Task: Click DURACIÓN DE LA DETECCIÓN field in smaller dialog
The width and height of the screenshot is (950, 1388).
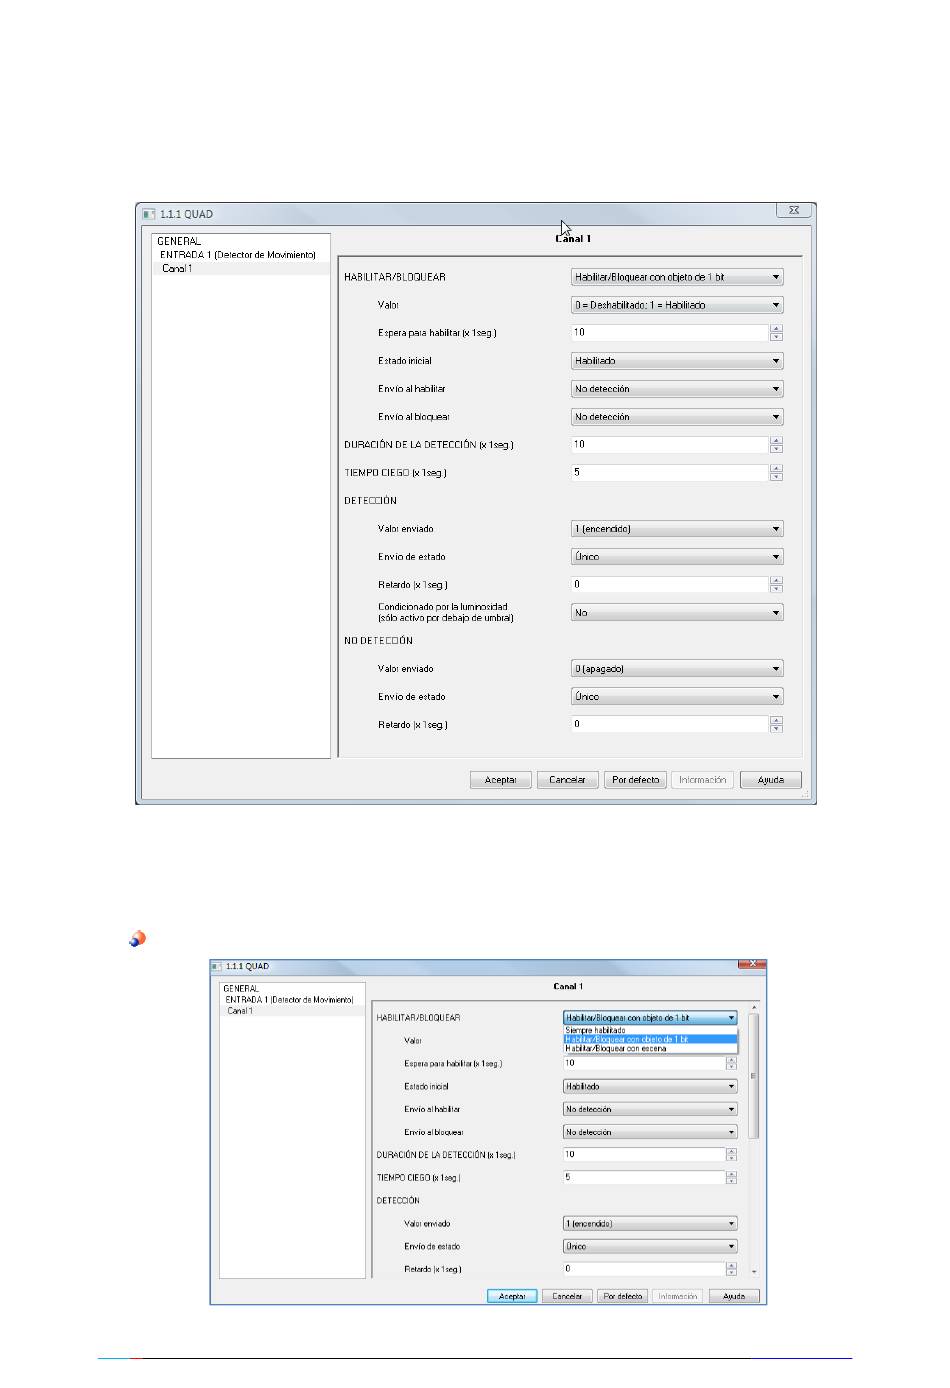Action: click(x=644, y=1155)
